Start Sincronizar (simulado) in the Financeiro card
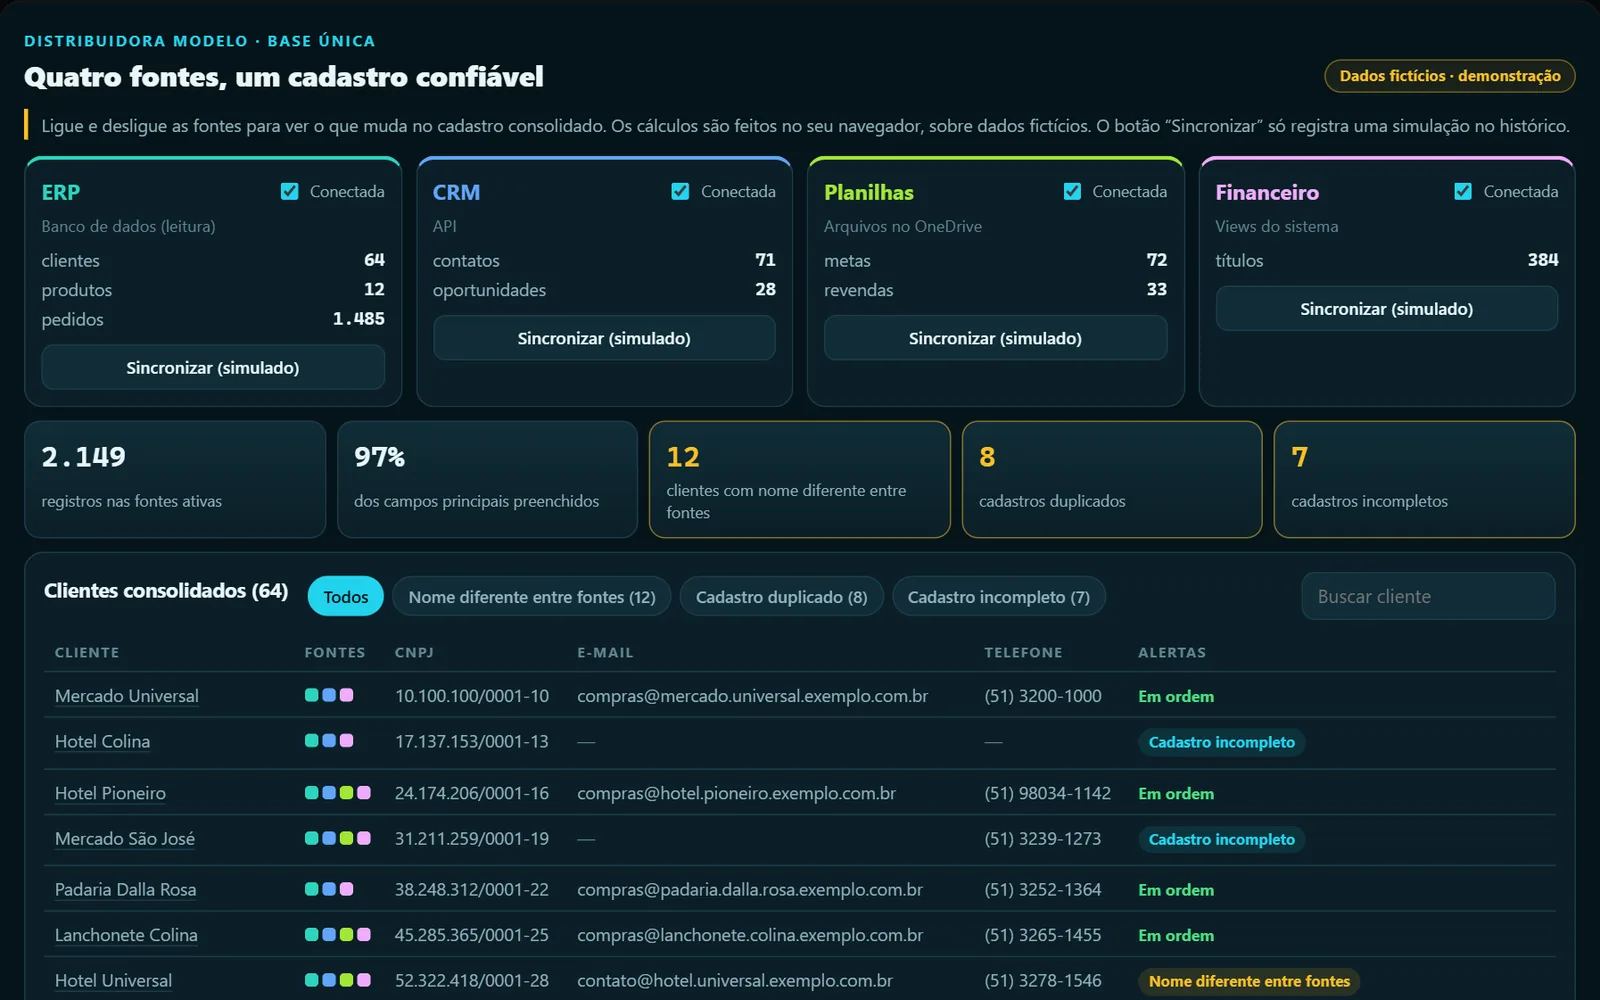 click(x=1387, y=309)
